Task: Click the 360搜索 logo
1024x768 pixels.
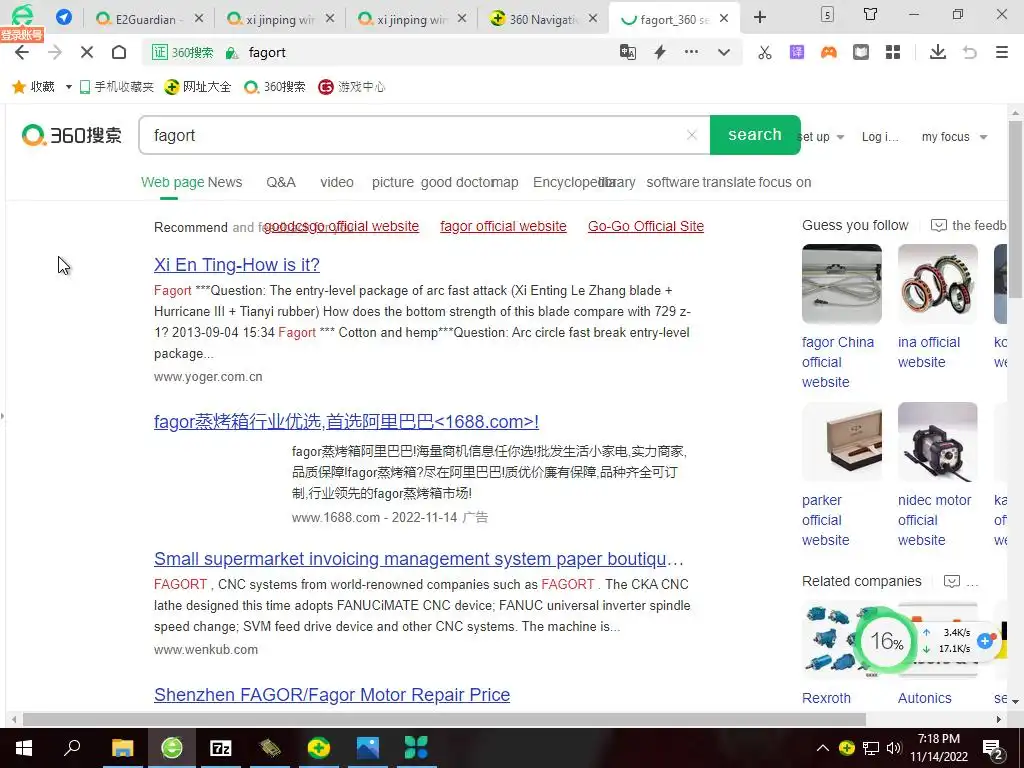Action: coord(72,135)
